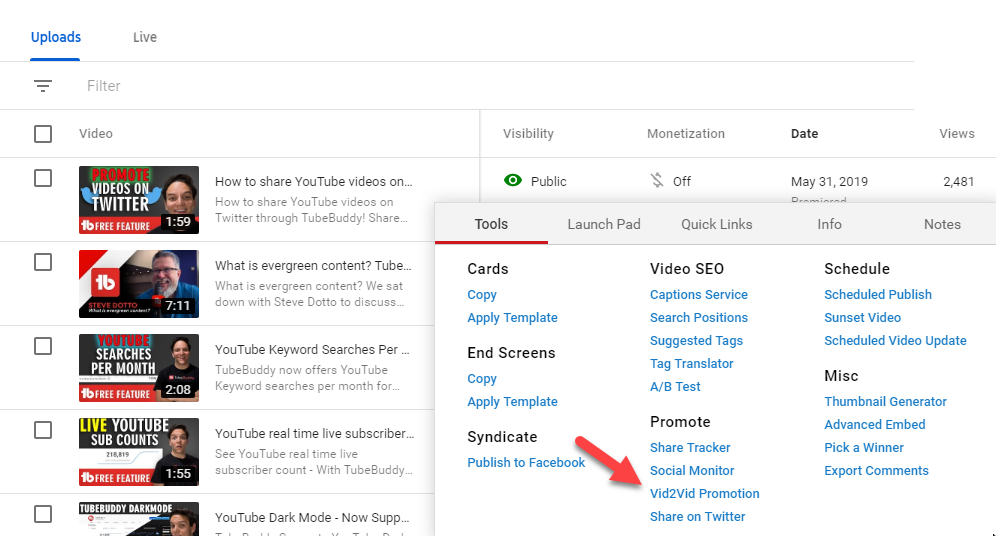Sort videos by the Date column header
996x536 pixels.
tap(804, 134)
